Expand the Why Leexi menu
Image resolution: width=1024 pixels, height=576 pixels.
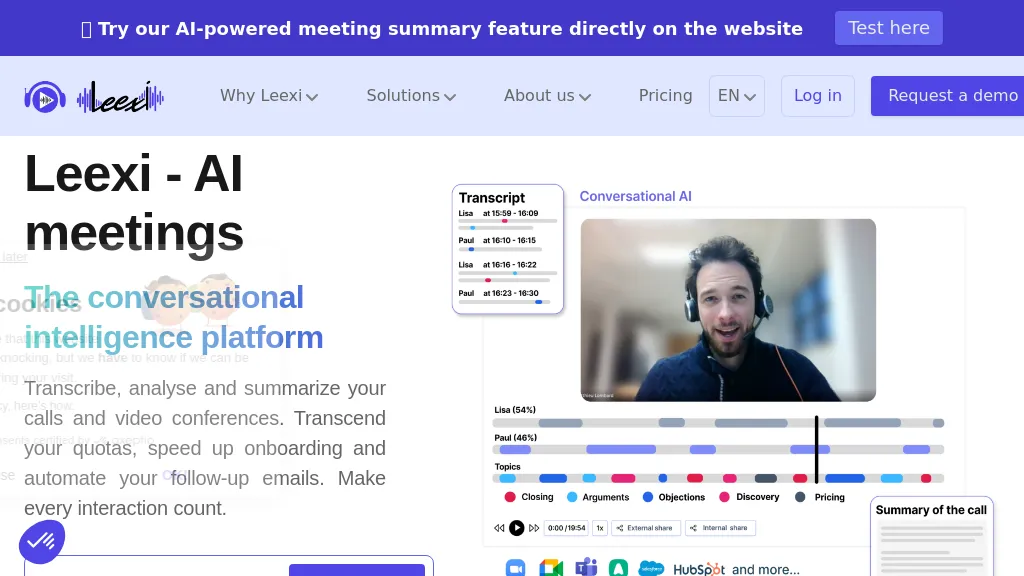pyautogui.click(x=269, y=96)
